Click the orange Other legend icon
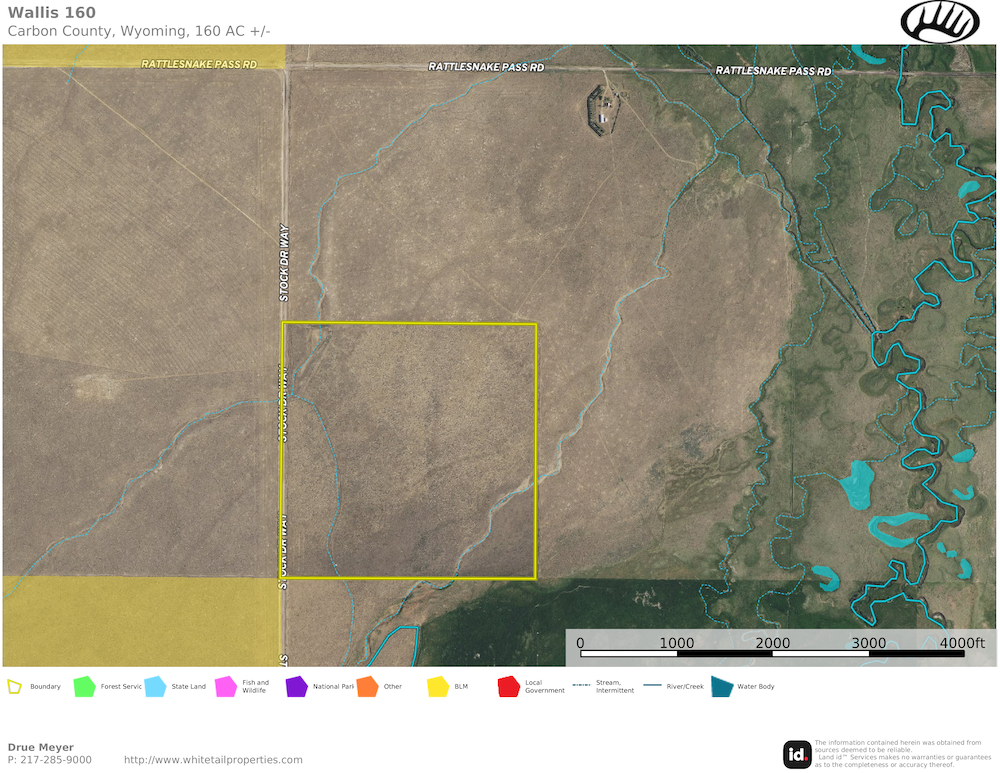This screenshot has width=1000, height=773. point(366,687)
